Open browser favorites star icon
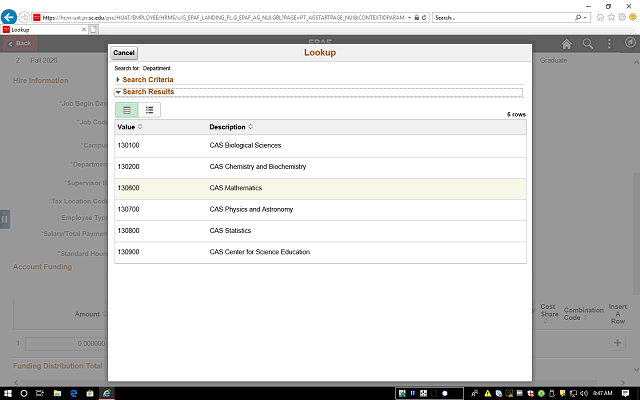The width and height of the screenshot is (640, 400). [x=611, y=17]
